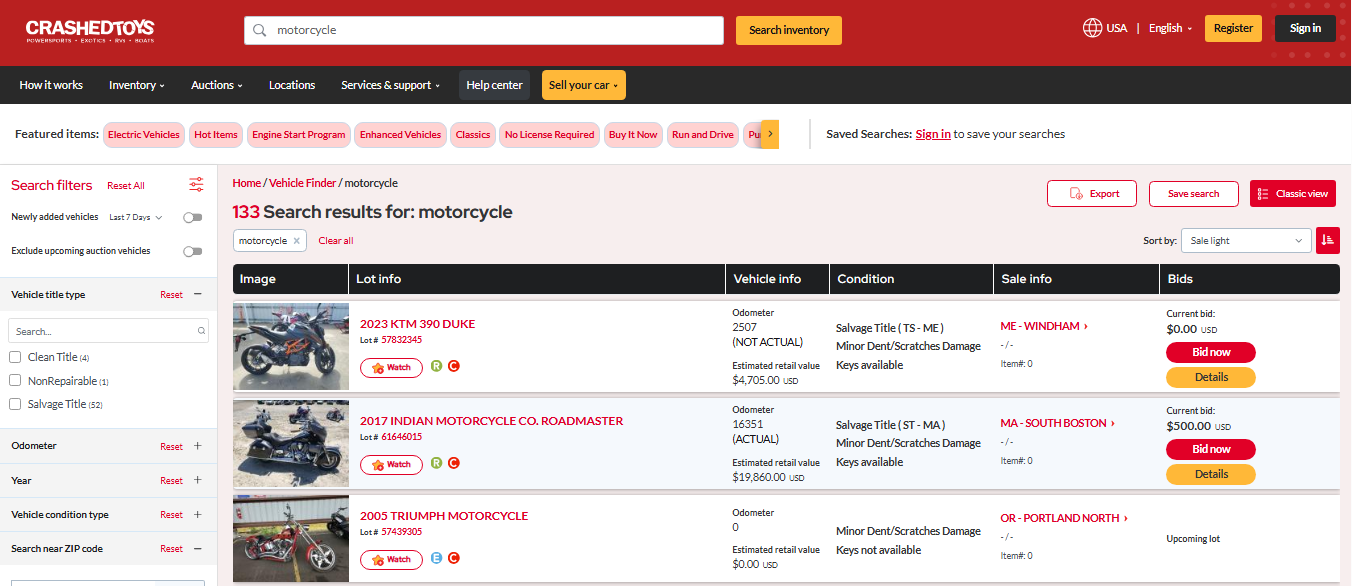Collapse the Vehicle title type section
Image resolution: width=1352 pixels, height=586 pixels.
click(197, 294)
